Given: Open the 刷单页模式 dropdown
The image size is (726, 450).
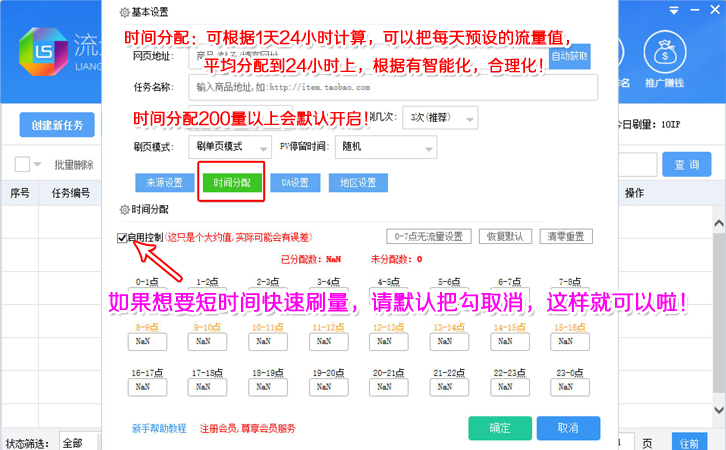Looking at the screenshot, I should 230,147.
